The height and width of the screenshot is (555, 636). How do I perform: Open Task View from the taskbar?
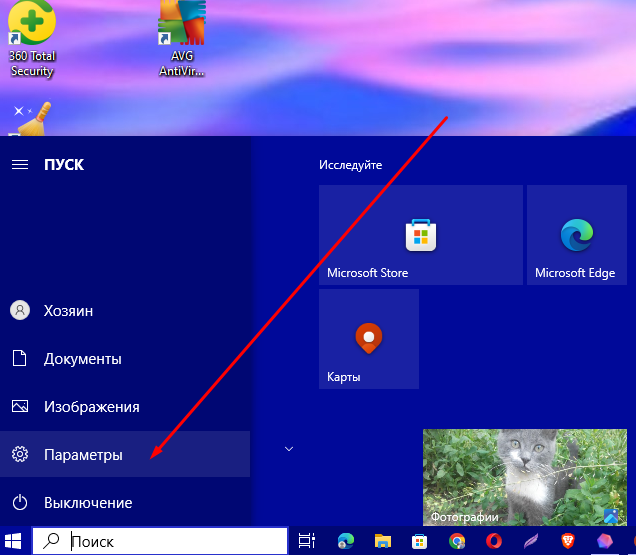[x=307, y=541]
